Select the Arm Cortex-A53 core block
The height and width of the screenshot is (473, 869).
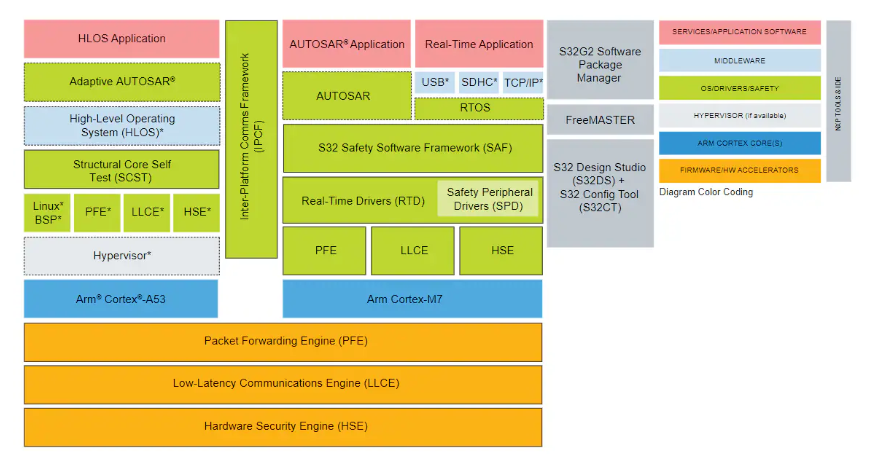121,299
